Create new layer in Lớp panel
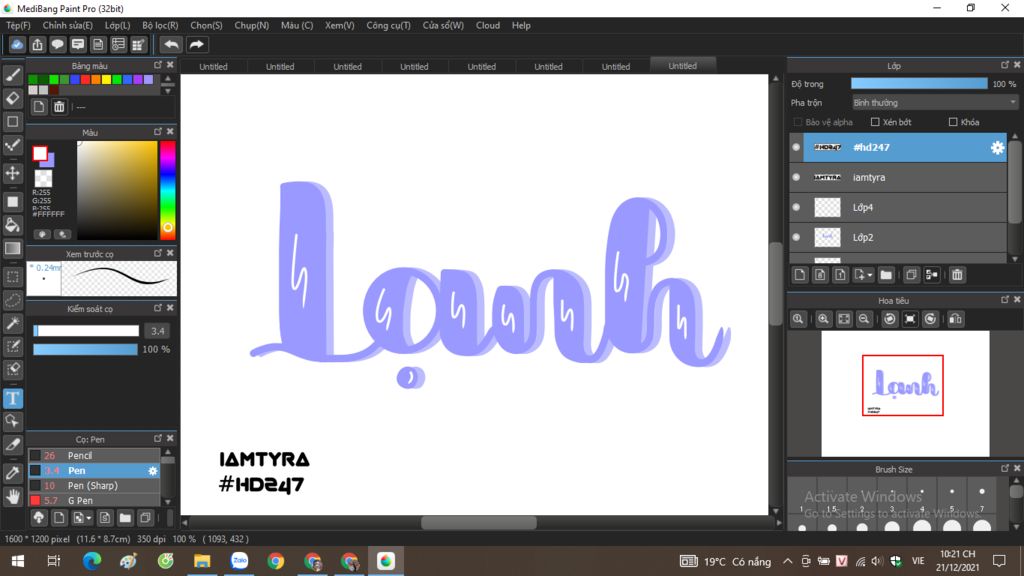The width and height of the screenshot is (1024, 576). (x=800, y=275)
